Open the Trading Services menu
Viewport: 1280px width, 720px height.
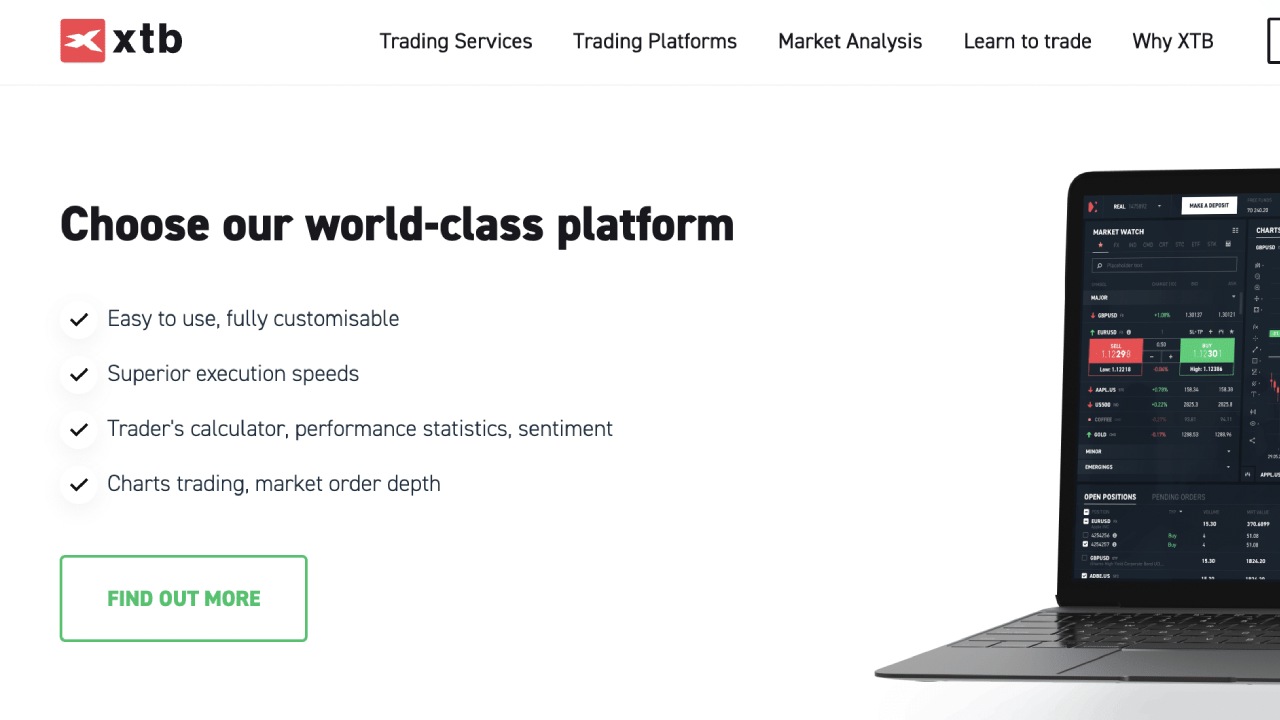456,41
